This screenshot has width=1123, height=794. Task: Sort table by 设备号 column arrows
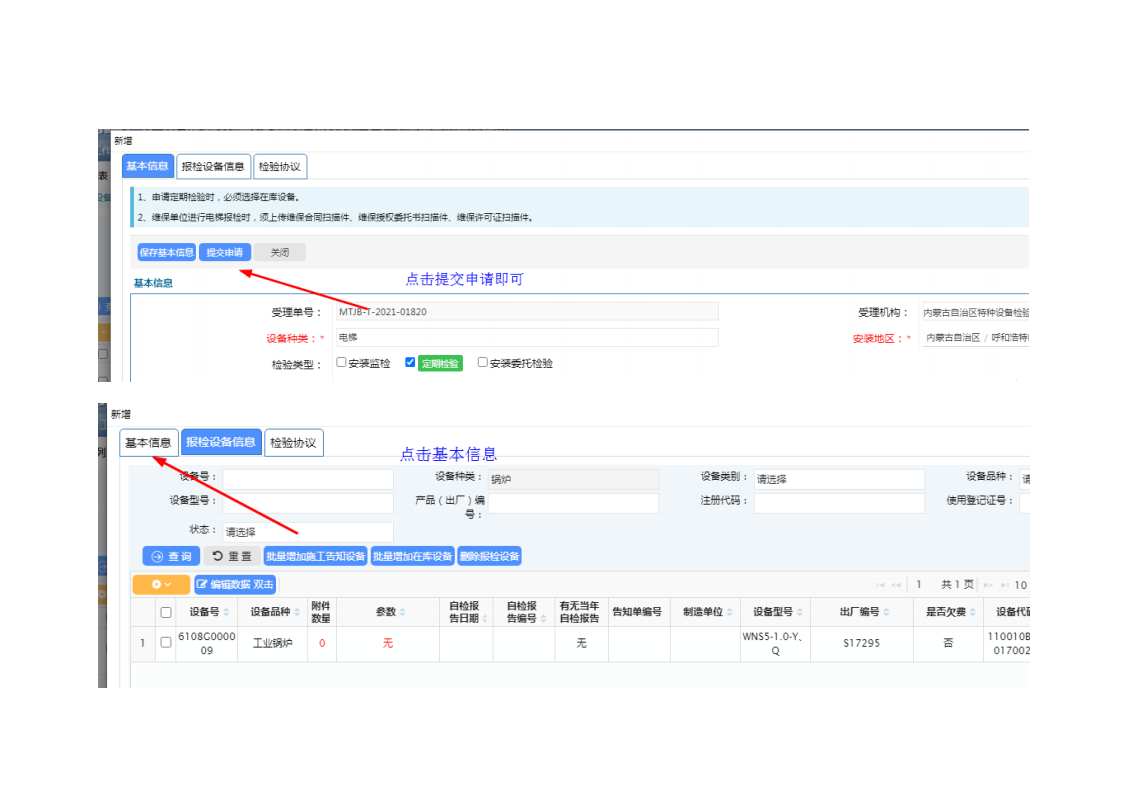226,612
